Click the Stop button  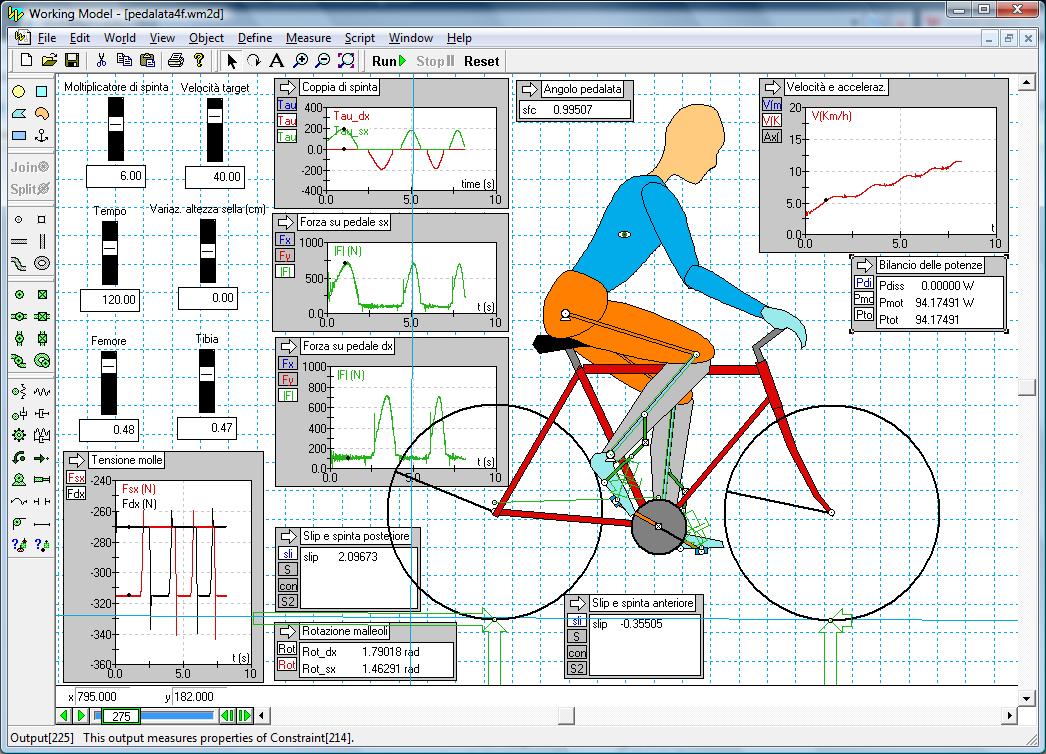(x=435, y=61)
